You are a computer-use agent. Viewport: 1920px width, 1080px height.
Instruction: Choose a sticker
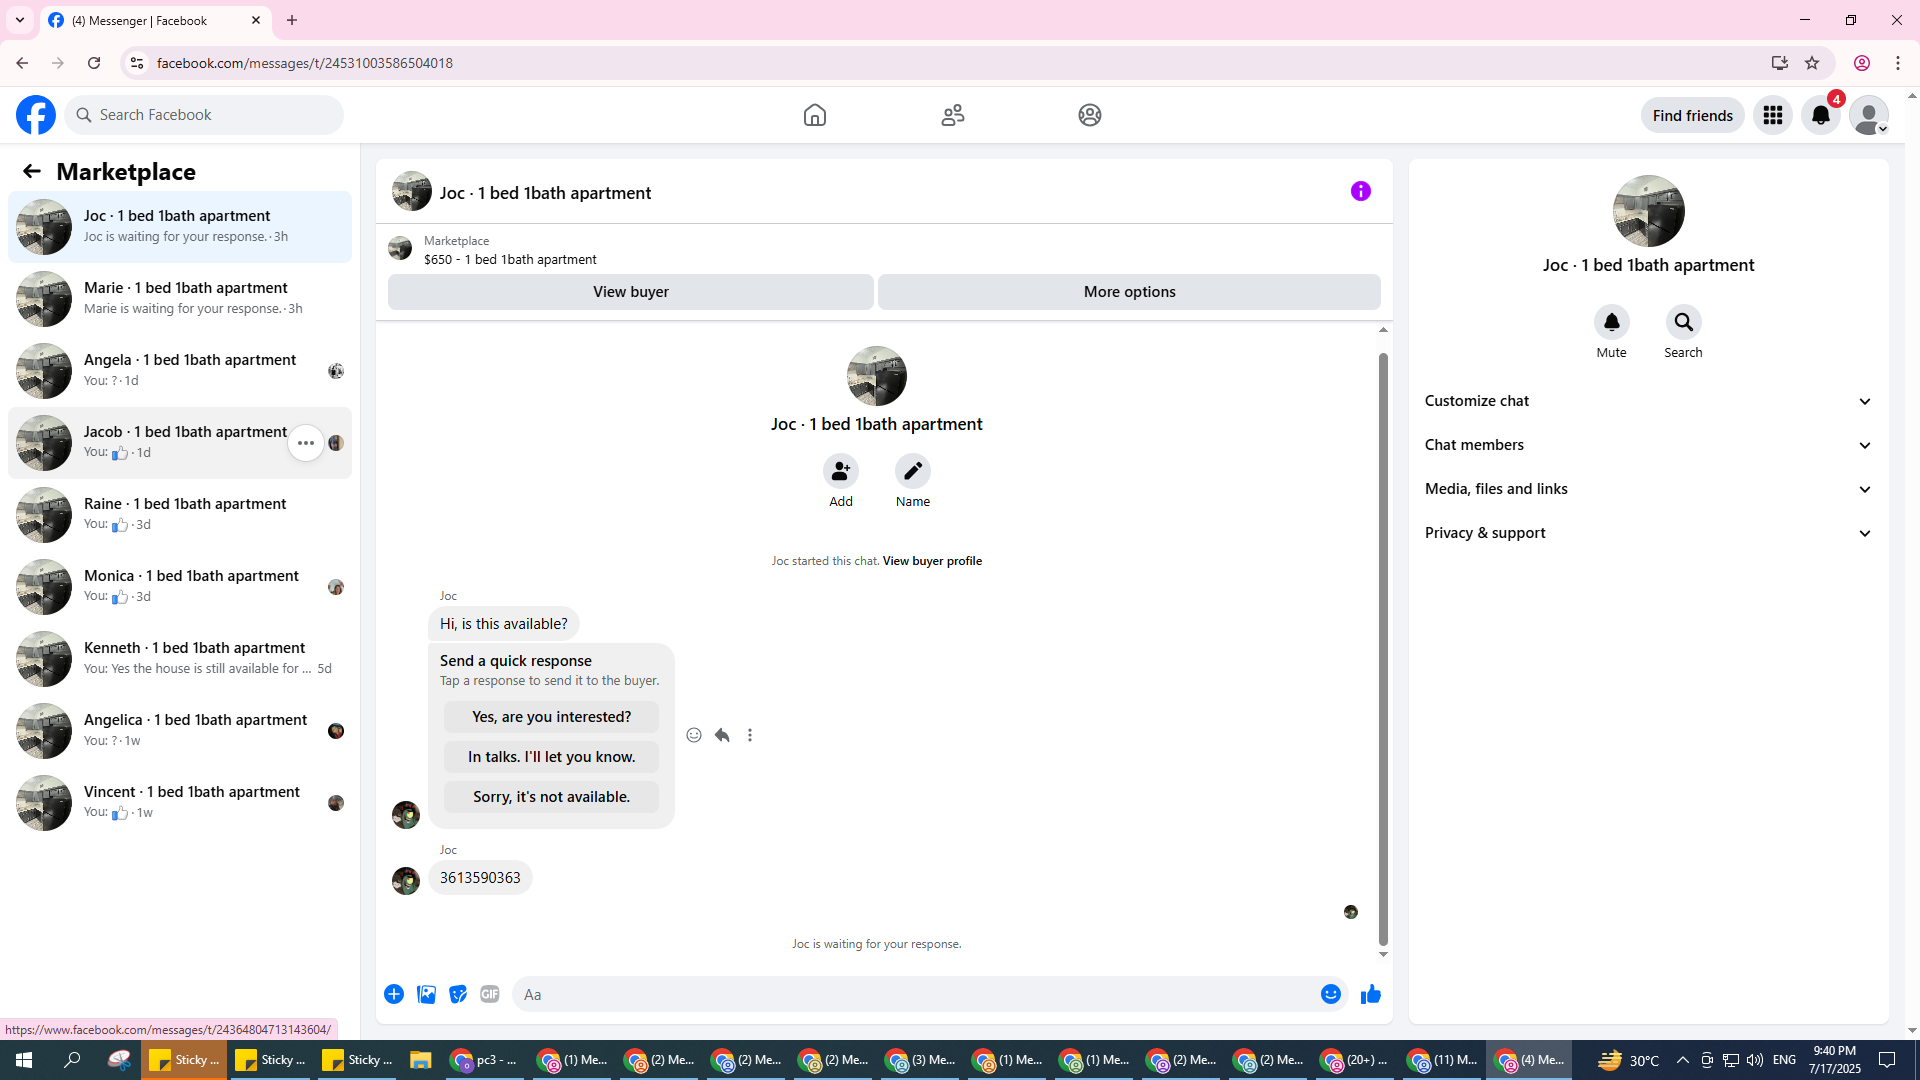click(458, 994)
